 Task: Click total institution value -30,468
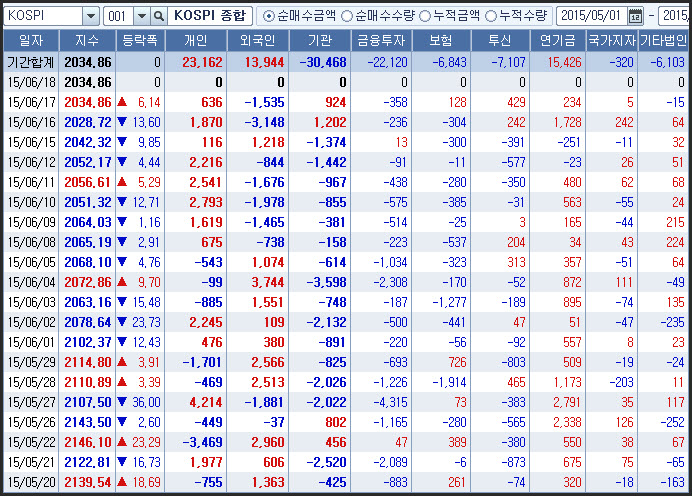tap(323, 62)
